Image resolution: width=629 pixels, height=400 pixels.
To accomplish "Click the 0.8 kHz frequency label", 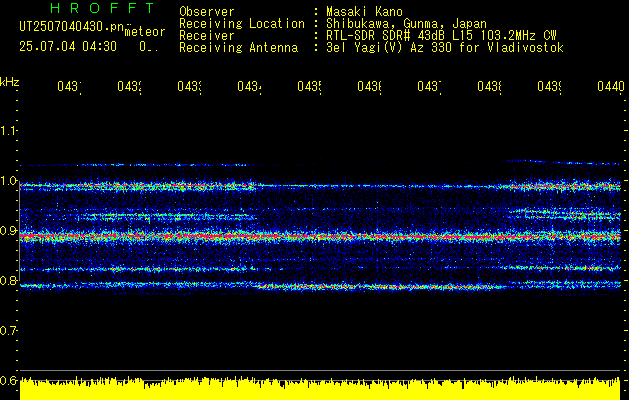I will click(8, 280).
